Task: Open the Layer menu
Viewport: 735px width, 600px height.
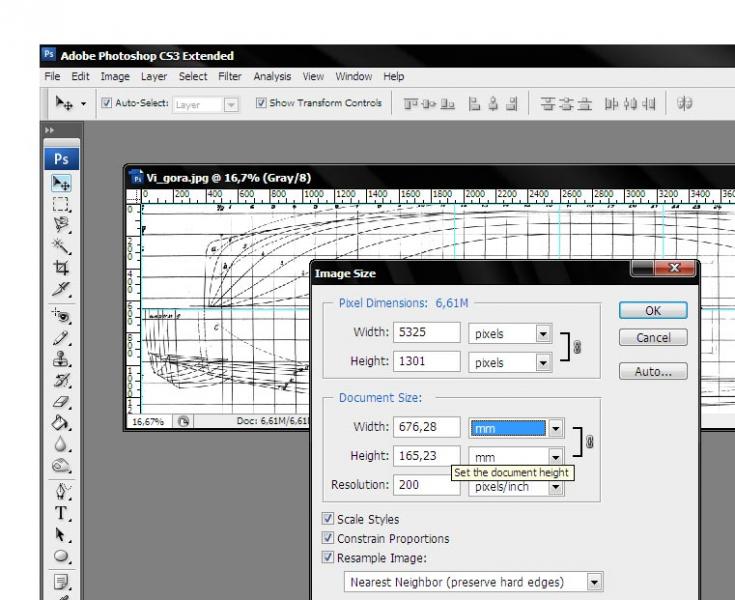Action: click(x=154, y=76)
